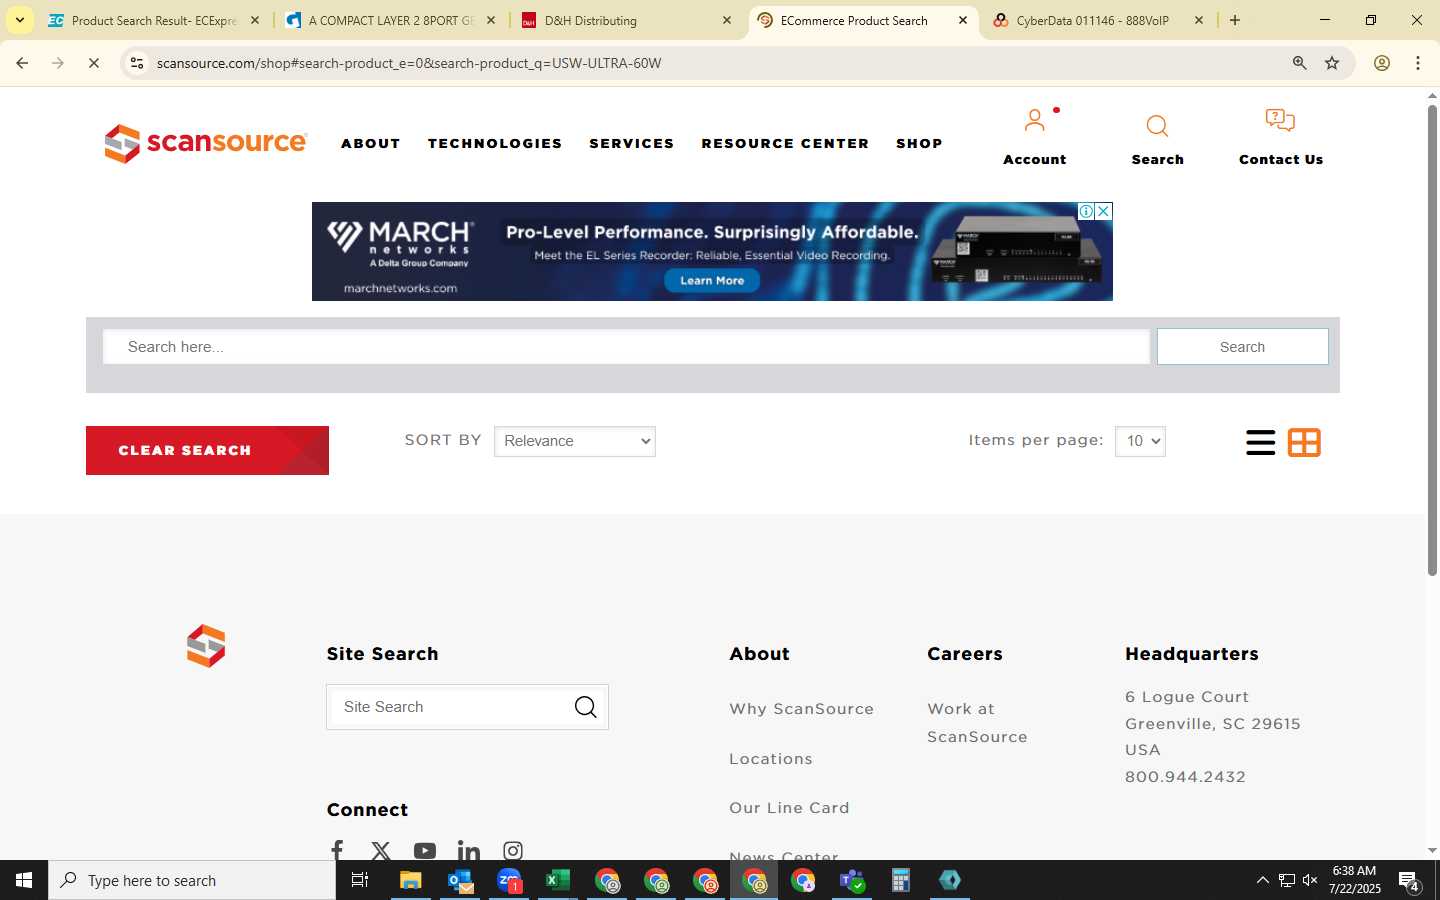Viewport: 1440px width, 900px height.
Task: Show hidden system tray icons
Action: click(x=1262, y=880)
